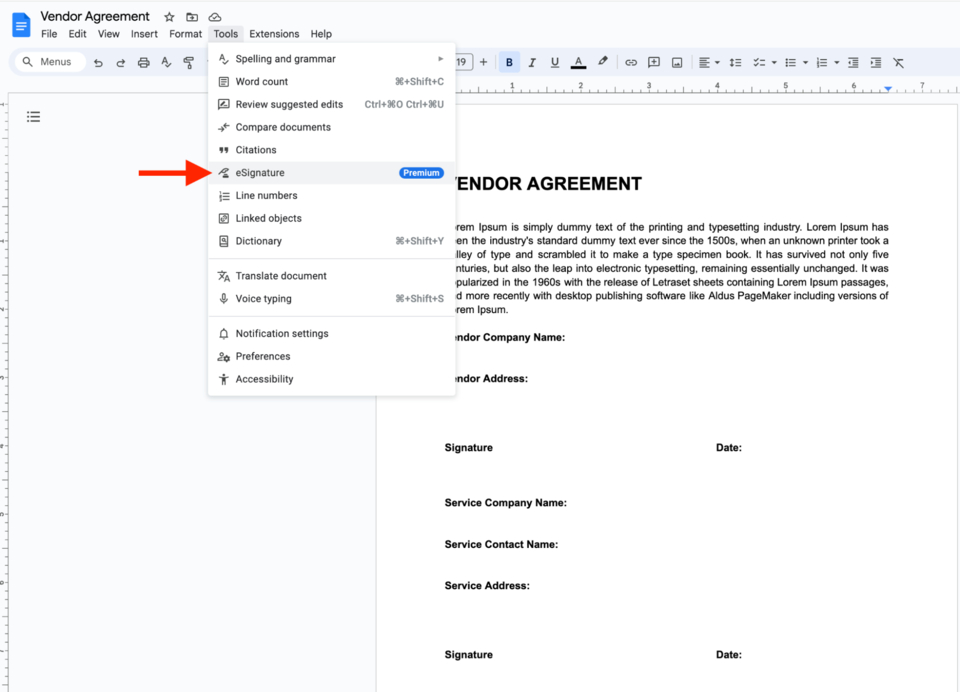960x692 pixels.
Task: Open bulleted list dropdown arrow
Action: pyautogui.click(x=805, y=62)
